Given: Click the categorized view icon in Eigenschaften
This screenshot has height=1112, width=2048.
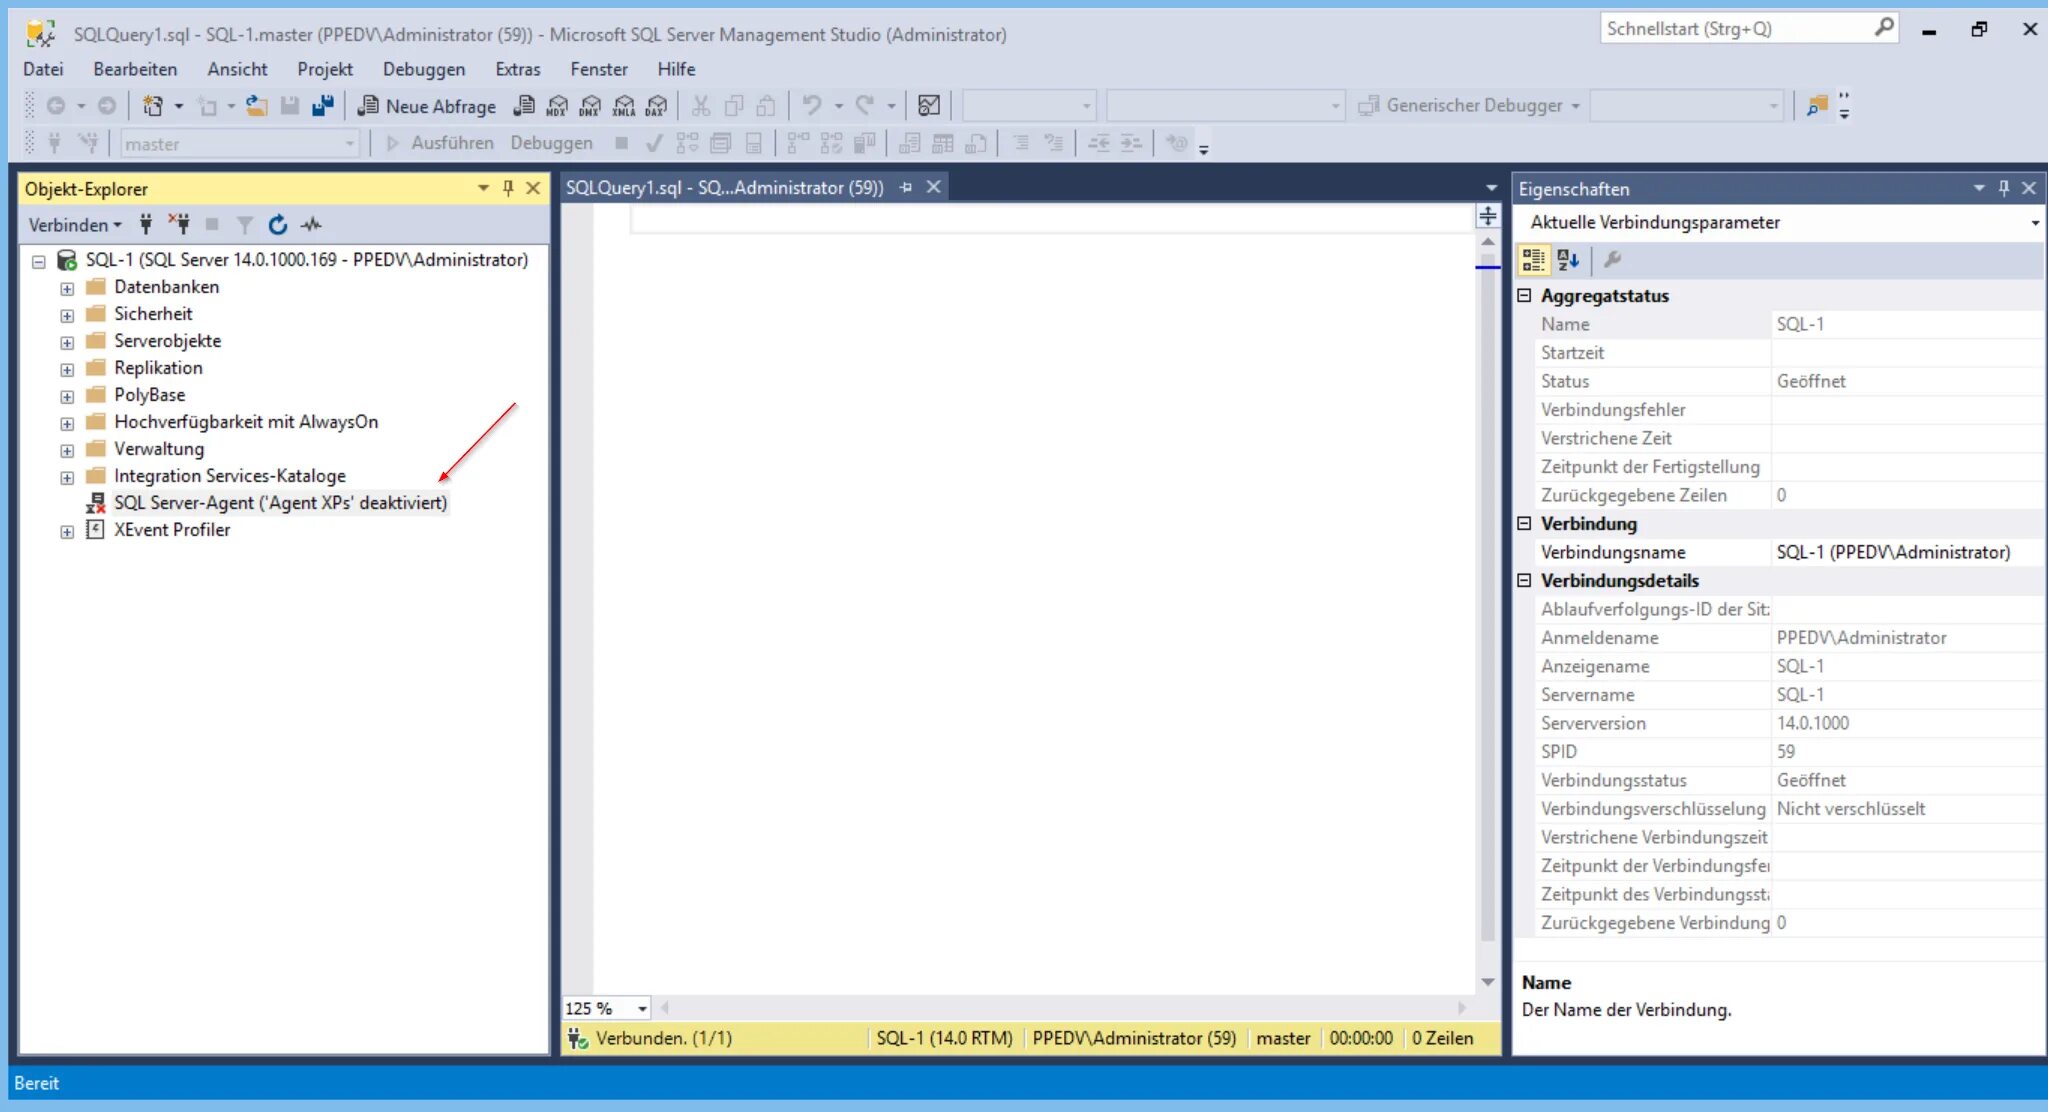Looking at the screenshot, I should pos(1533,260).
